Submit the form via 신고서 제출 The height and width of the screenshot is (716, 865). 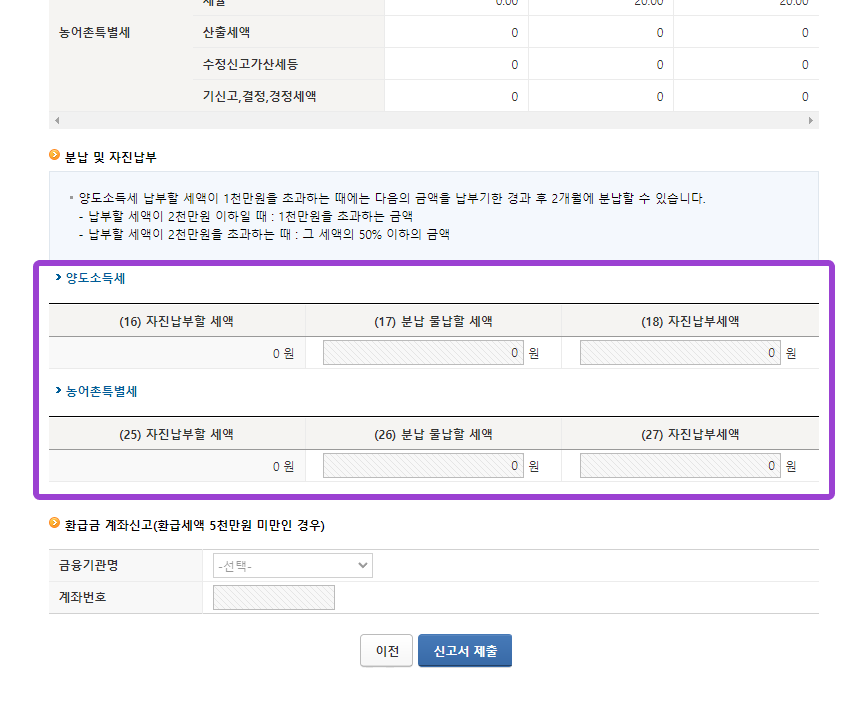pyautogui.click(x=464, y=651)
